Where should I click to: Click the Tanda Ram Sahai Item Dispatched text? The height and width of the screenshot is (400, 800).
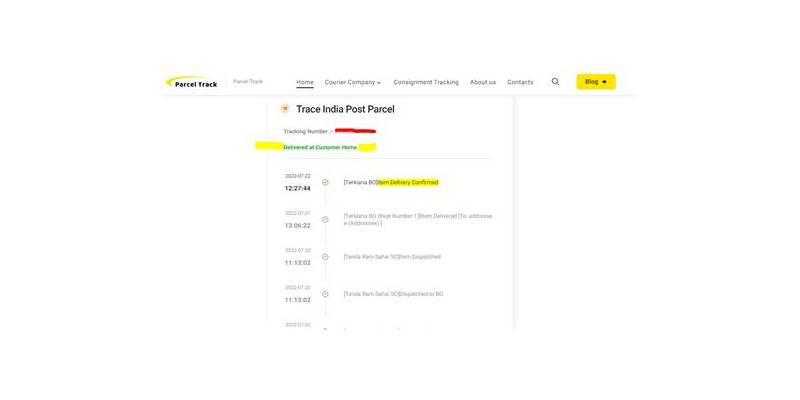[x=392, y=257]
